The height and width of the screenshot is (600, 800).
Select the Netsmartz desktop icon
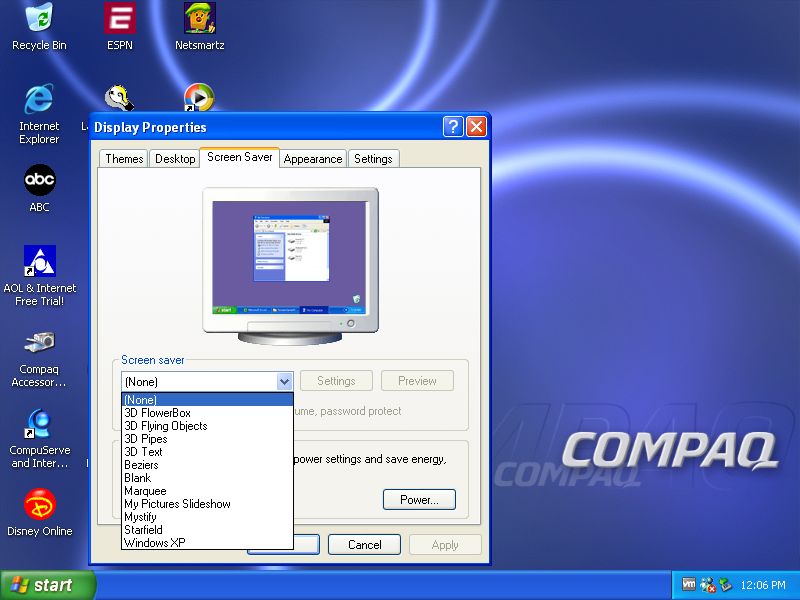199,27
